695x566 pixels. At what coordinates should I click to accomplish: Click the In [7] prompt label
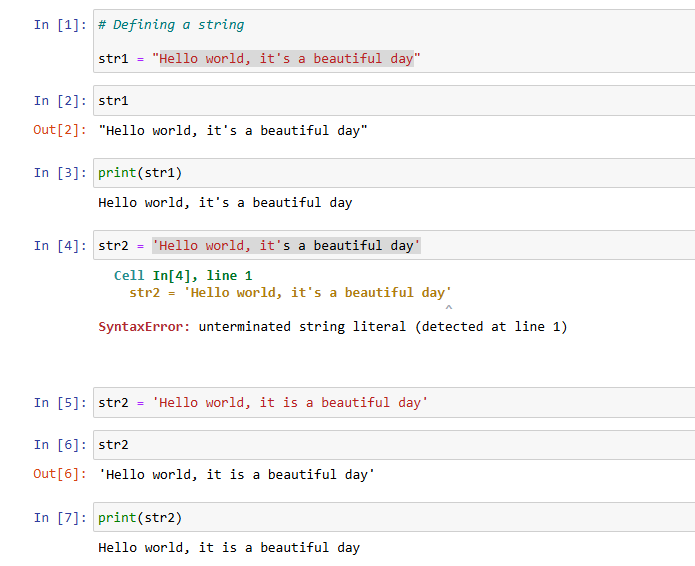[x=60, y=518]
